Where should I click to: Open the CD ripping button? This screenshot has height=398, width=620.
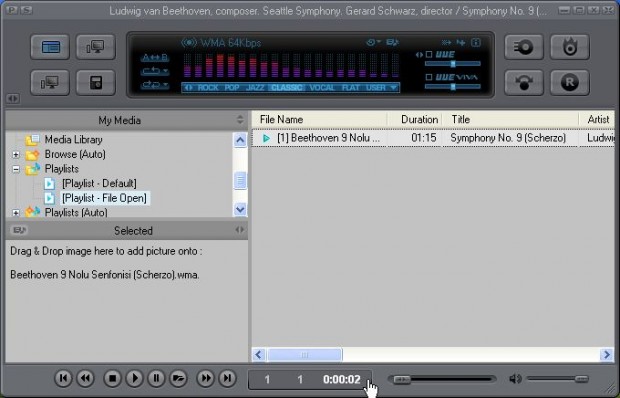click(524, 47)
